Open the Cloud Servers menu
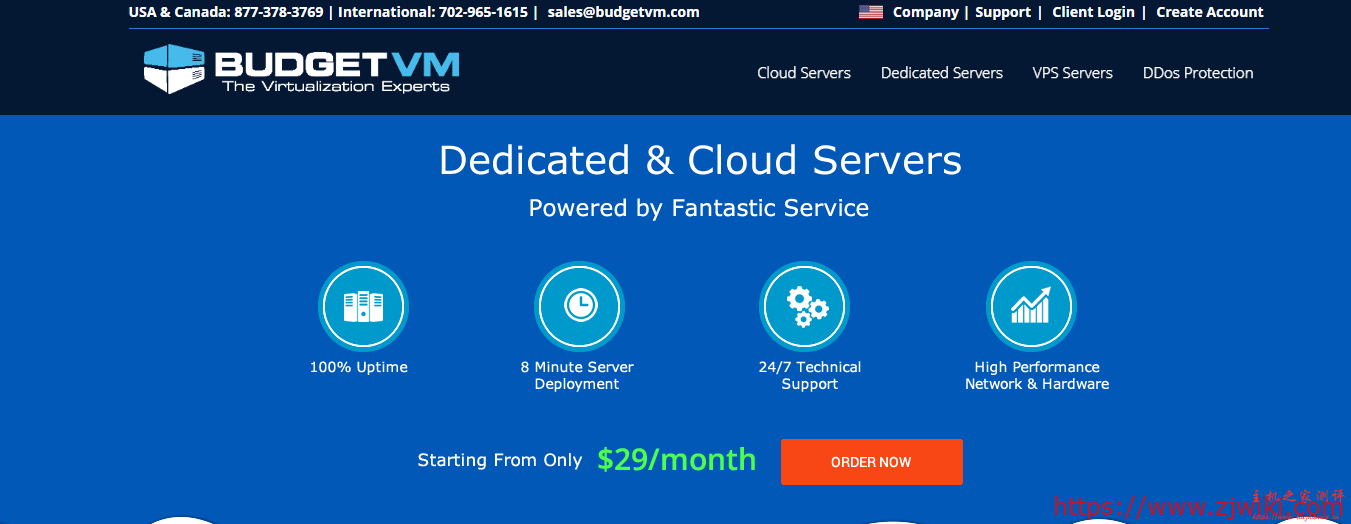The height and width of the screenshot is (524, 1351). [803, 73]
